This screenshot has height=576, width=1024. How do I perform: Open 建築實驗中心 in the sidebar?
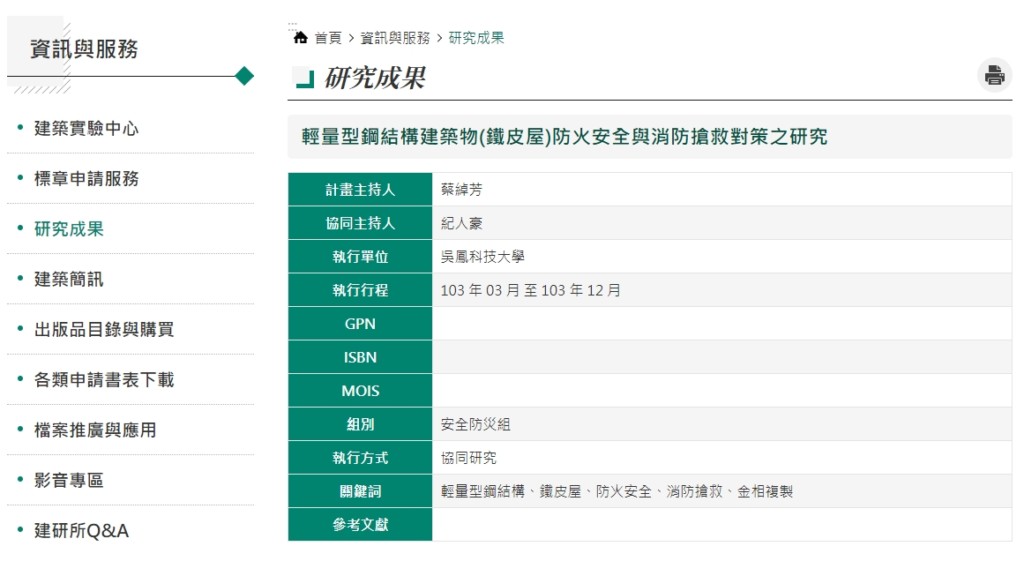(x=86, y=128)
